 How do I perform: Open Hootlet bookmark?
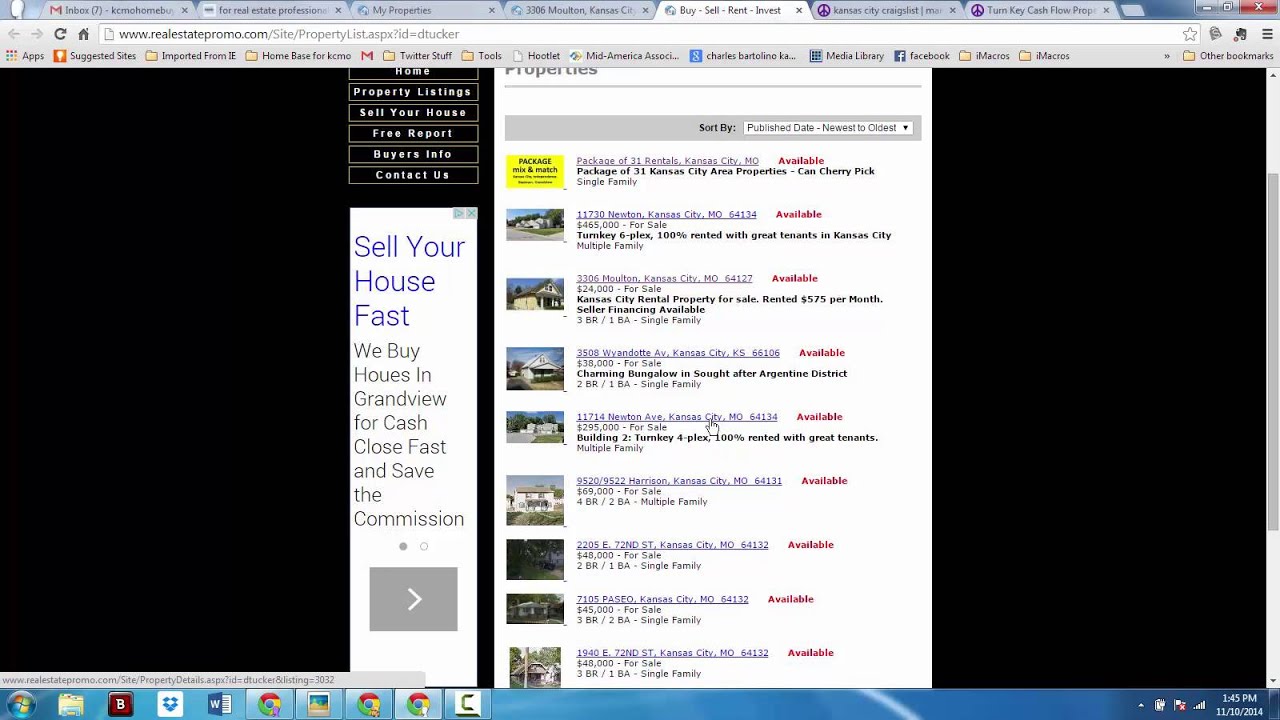pos(536,56)
